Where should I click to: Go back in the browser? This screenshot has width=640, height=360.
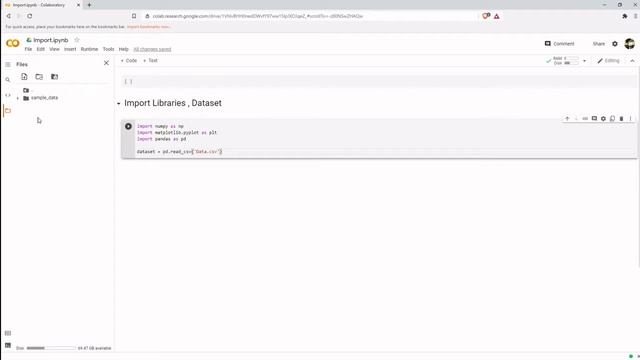tap(8, 16)
